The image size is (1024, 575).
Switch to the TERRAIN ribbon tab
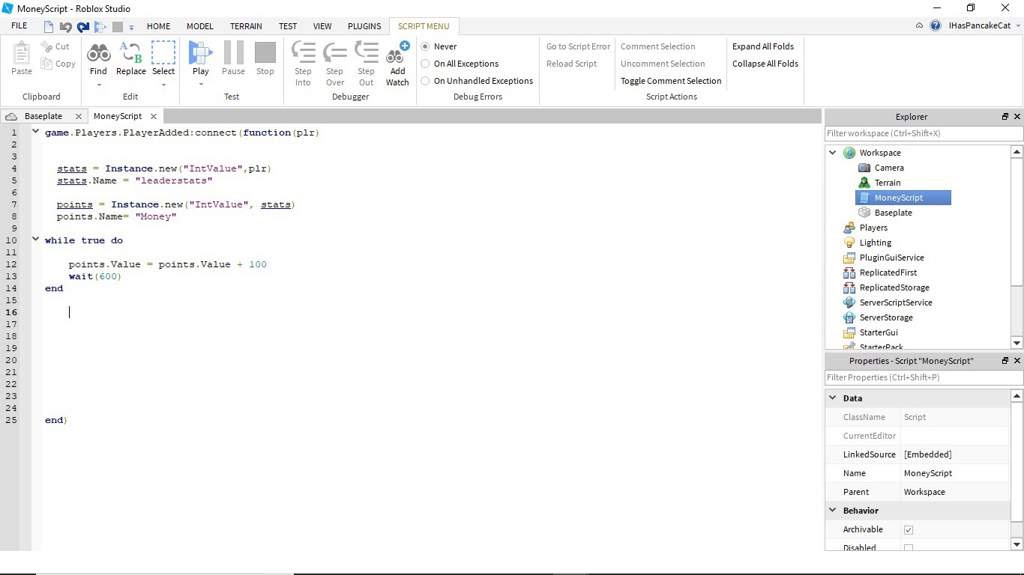coord(246,26)
